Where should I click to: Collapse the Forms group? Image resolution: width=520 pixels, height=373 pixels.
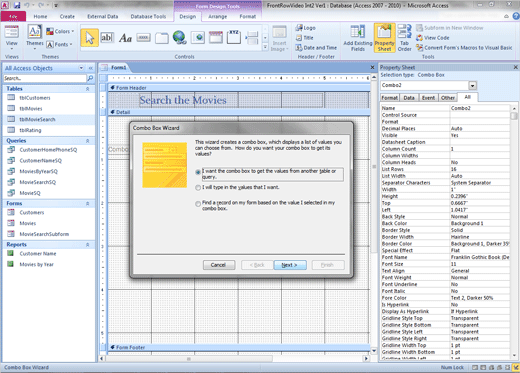click(x=88, y=204)
